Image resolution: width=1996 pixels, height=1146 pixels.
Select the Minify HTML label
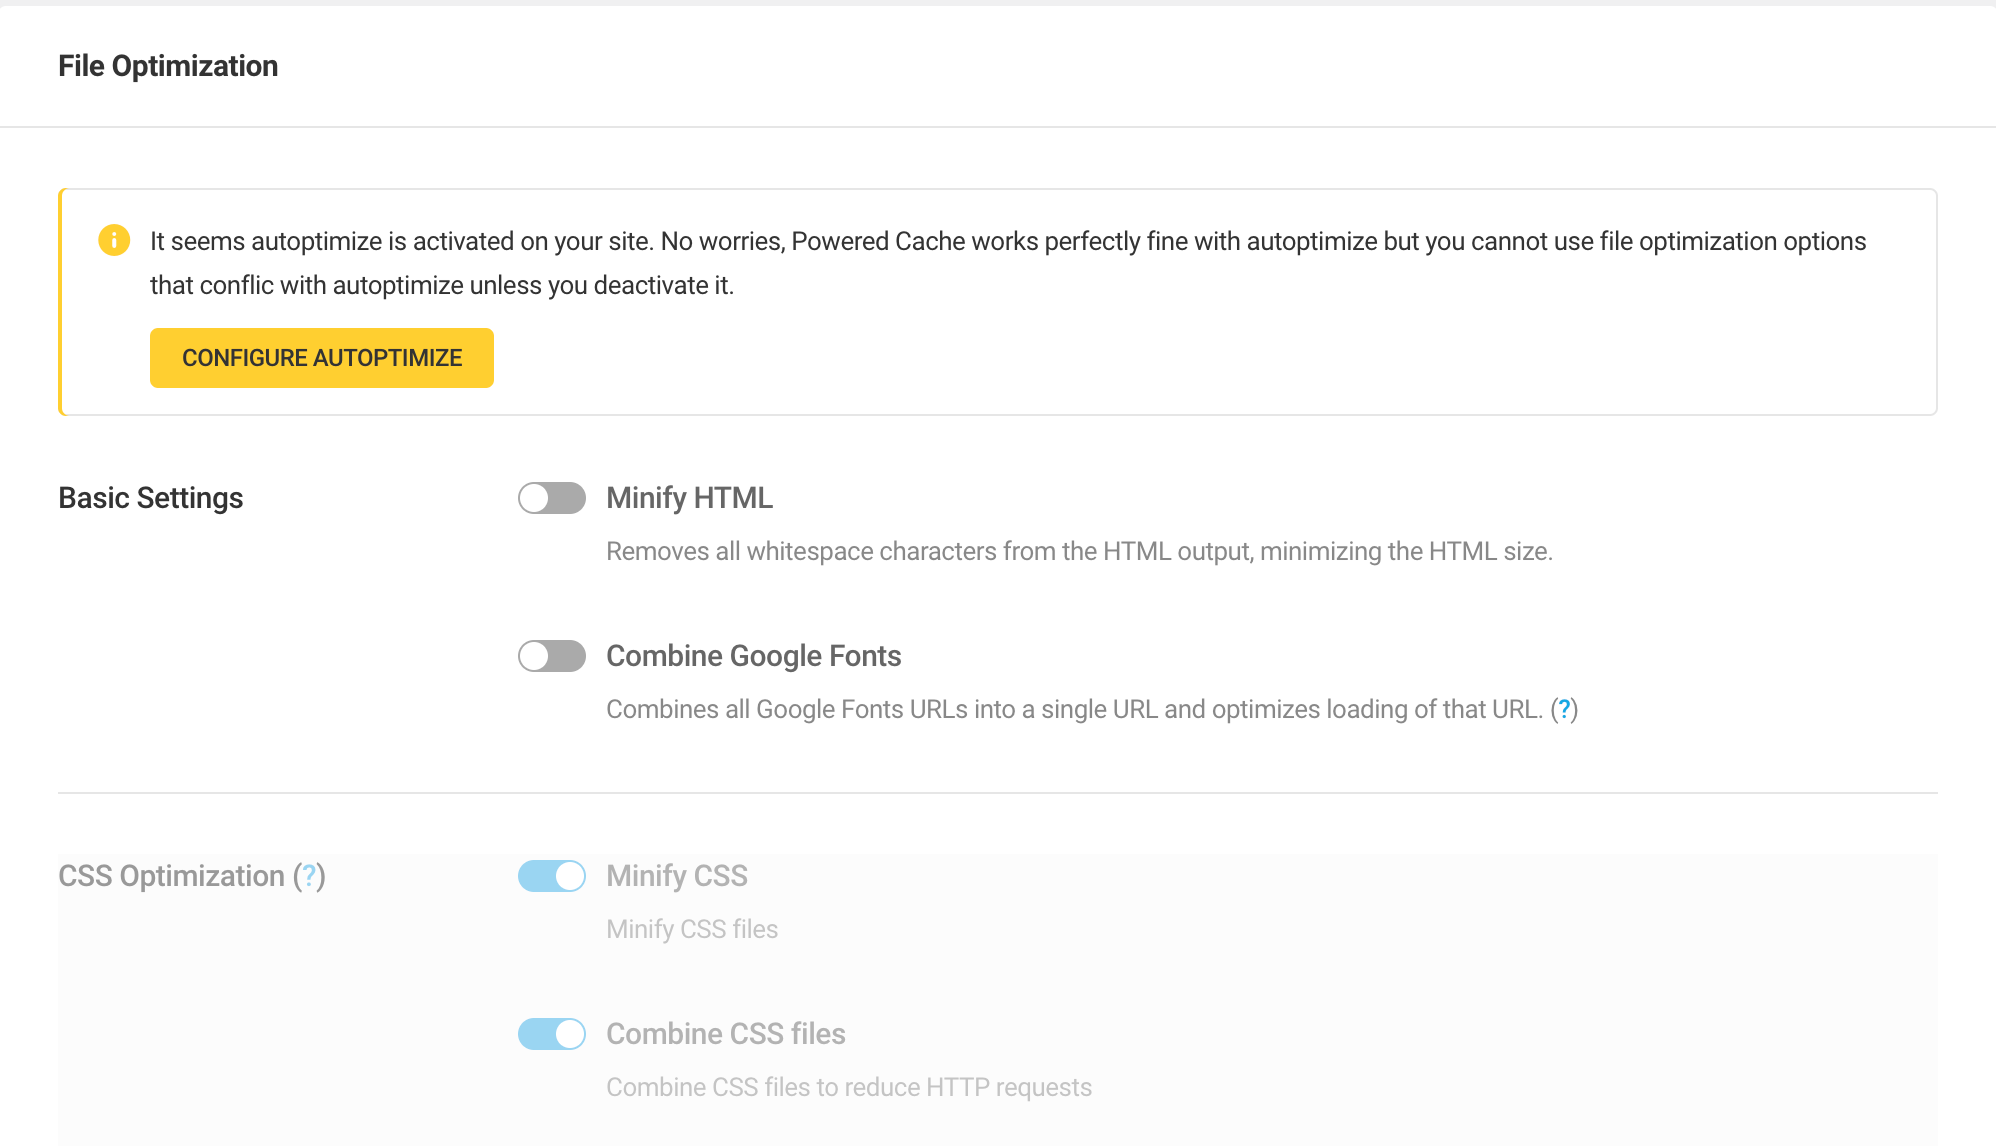coord(688,497)
